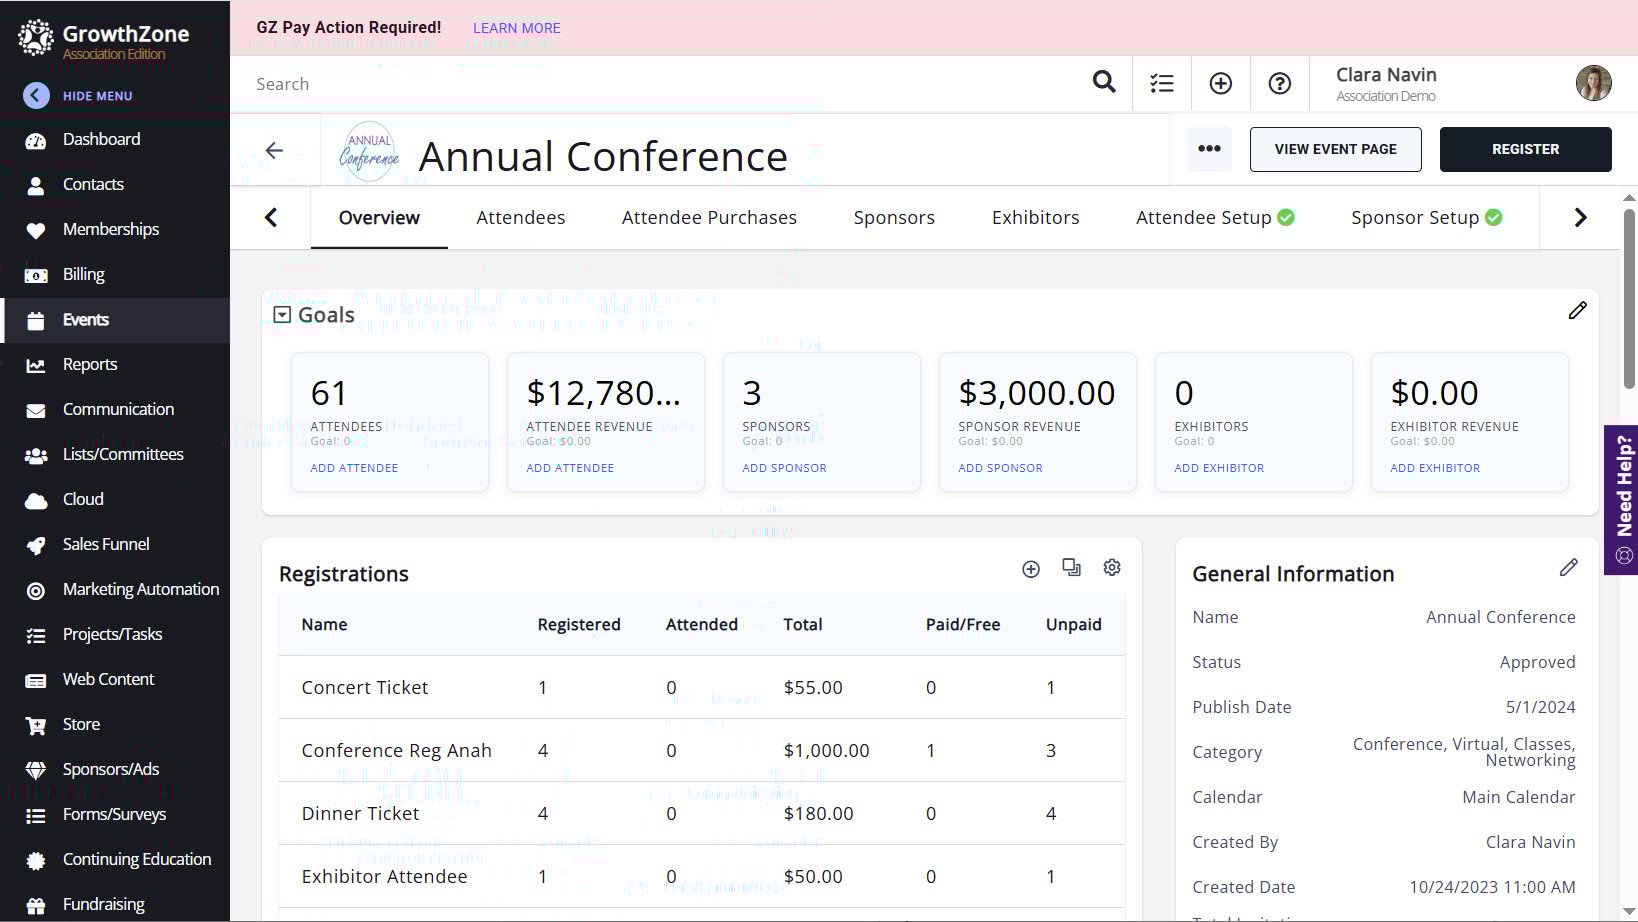The width and height of the screenshot is (1638, 922).
Task: Click the Goals edit pencil icon
Action: [1577, 311]
